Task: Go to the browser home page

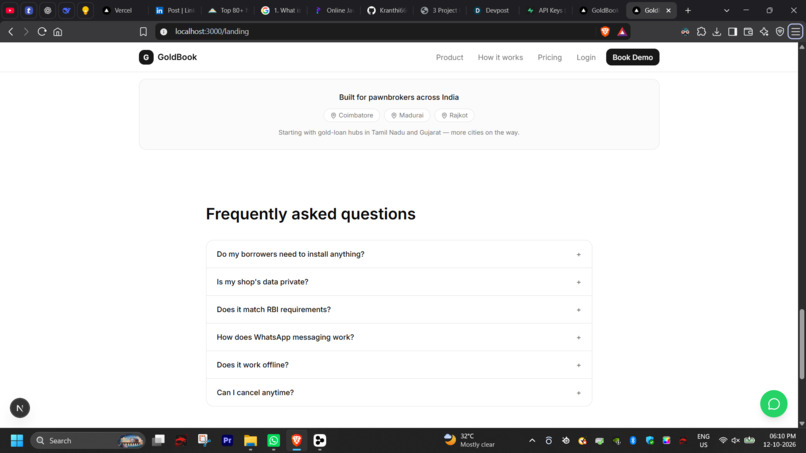Action: click(x=58, y=31)
